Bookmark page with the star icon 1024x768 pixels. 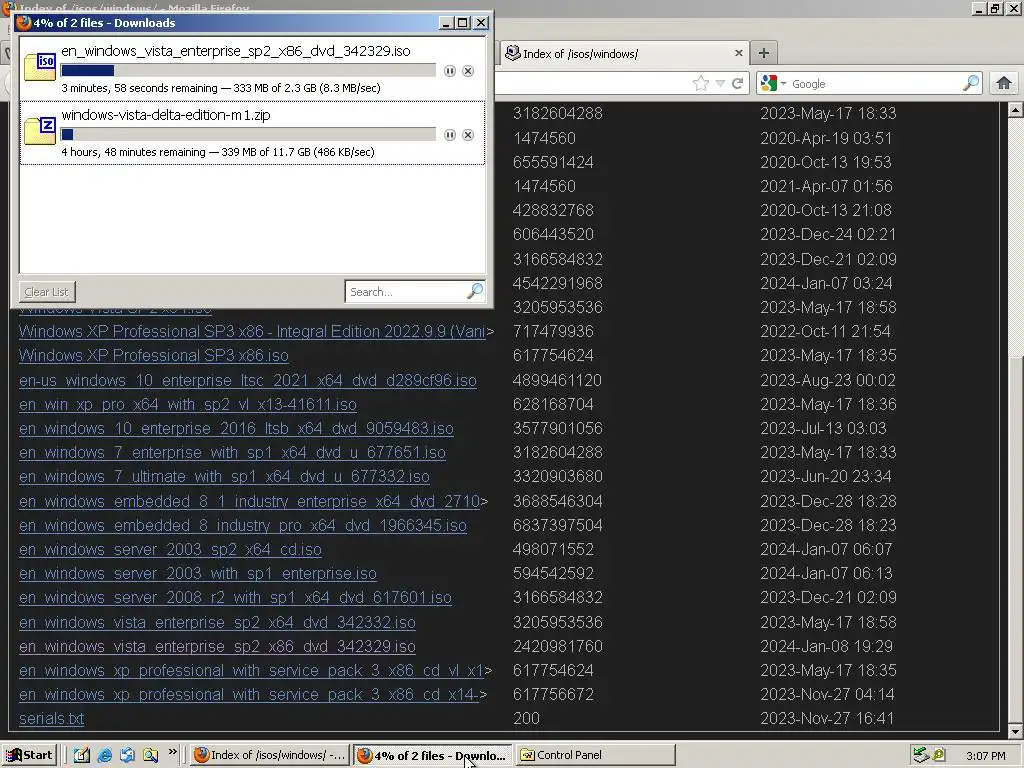tap(701, 84)
